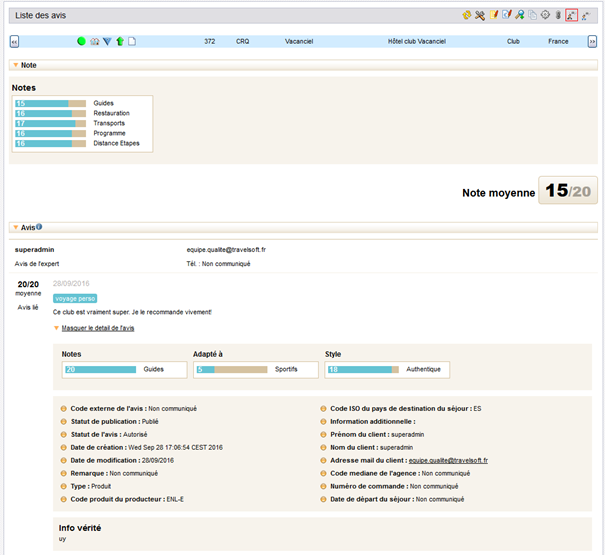Viewport: 605px width, 555px height.
Task: Collapse the Avis section
Action: coord(15,227)
